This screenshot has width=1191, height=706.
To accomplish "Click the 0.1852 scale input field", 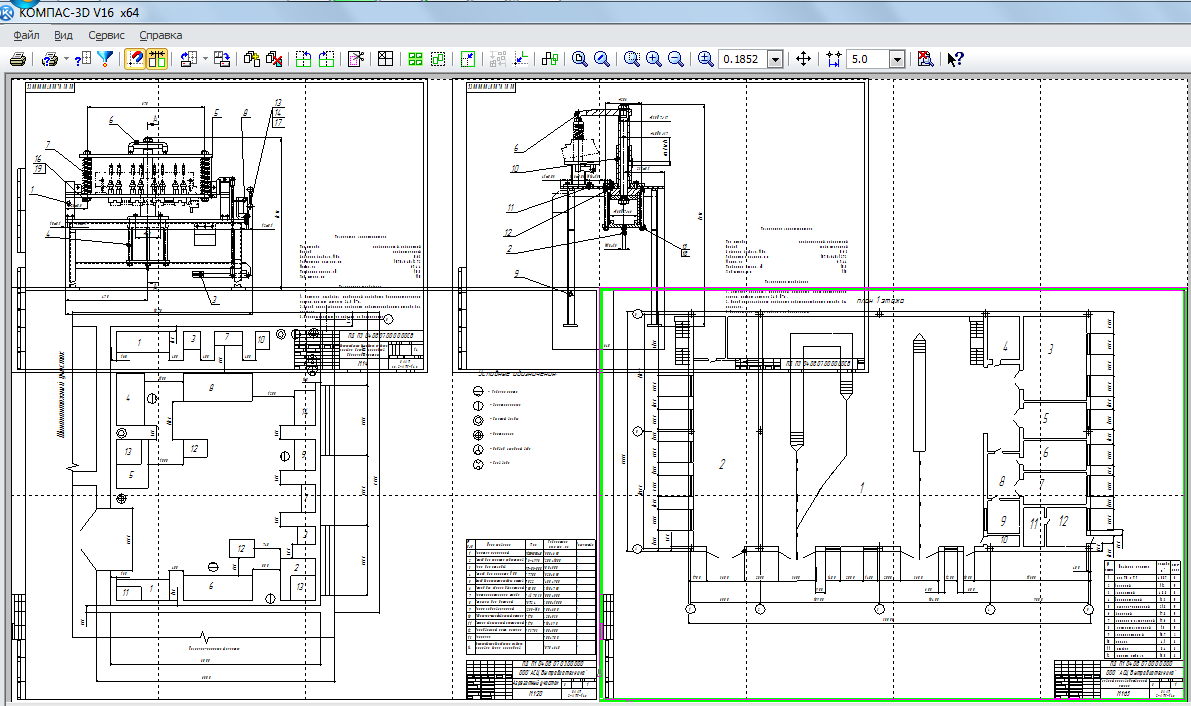I will click(x=743, y=59).
